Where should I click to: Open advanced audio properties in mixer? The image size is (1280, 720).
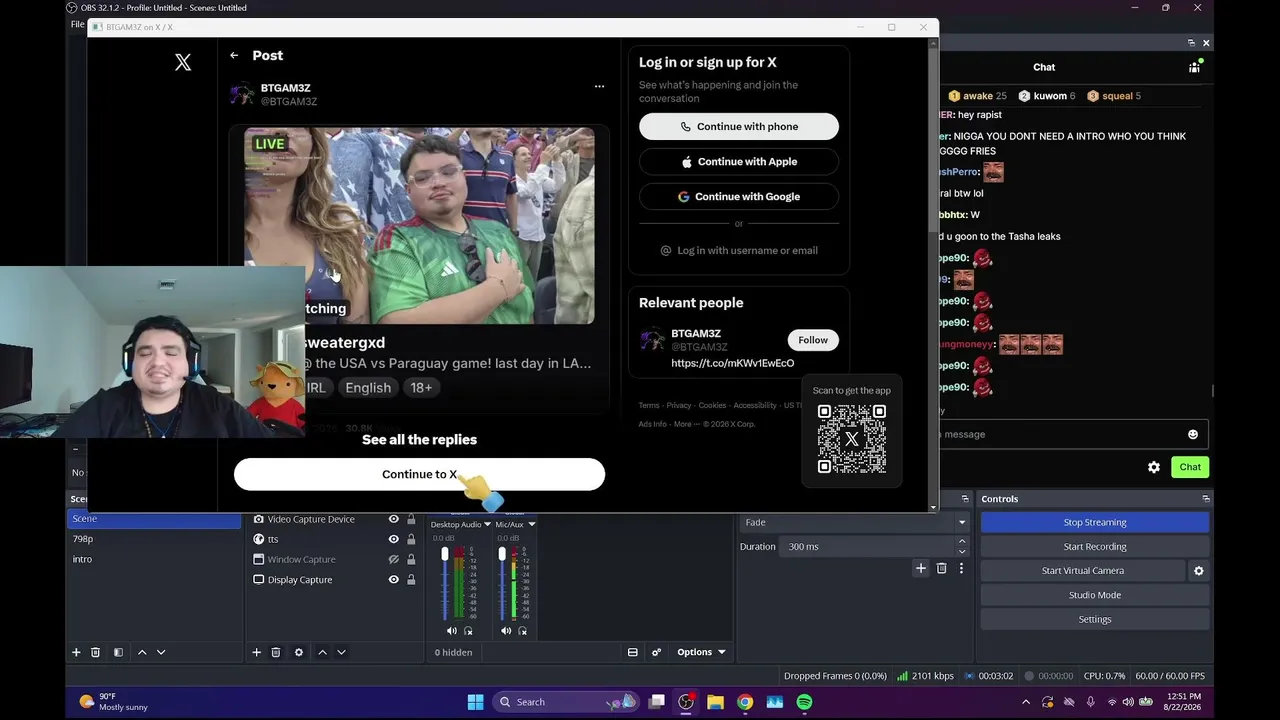pyautogui.click(x=656, y=652)
